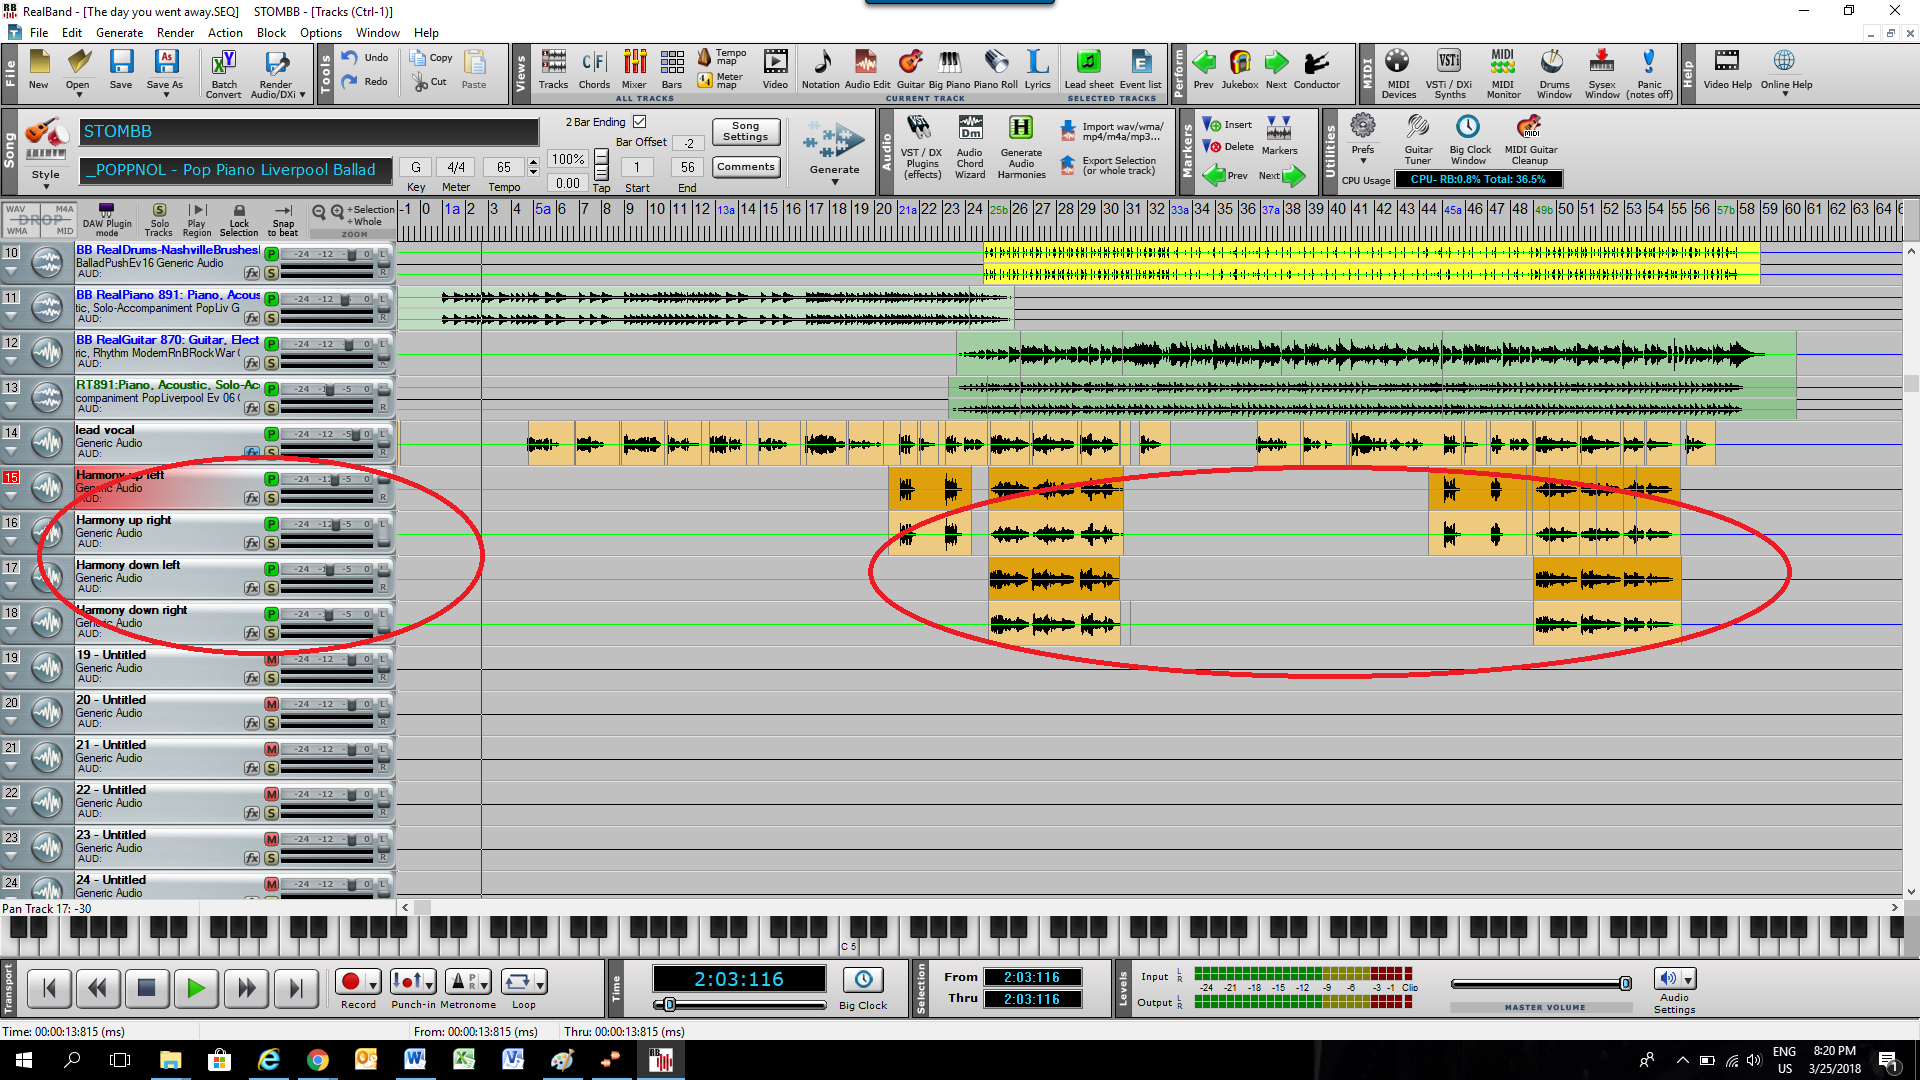Toggle fx on Harmony down right track
The height and width of the screenshot is (1080, 1920).
252,633
